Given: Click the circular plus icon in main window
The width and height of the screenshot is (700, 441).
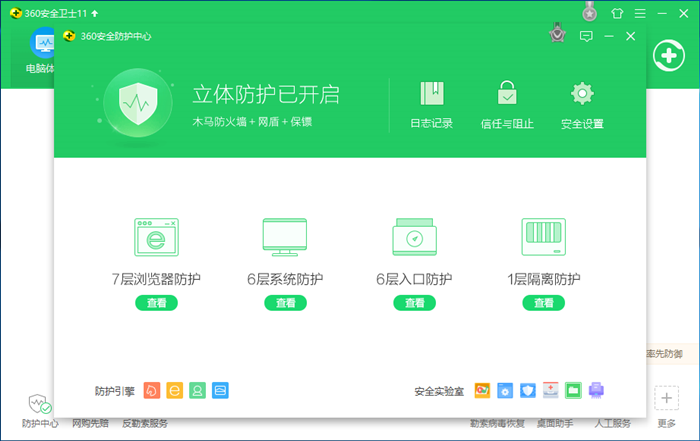Looking at the screenshot, I should [669, 56].
